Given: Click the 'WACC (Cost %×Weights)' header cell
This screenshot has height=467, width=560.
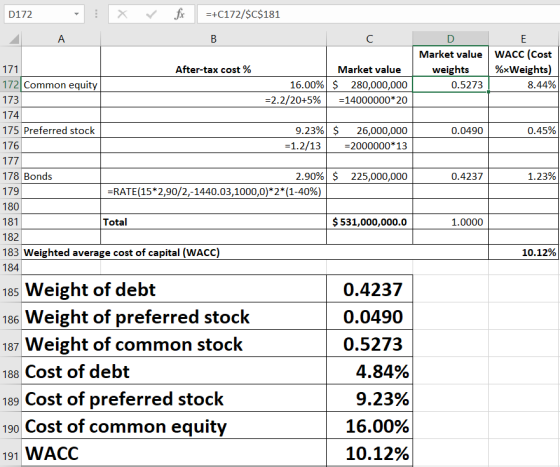Looking at the screenshot, I should (523, 61).
